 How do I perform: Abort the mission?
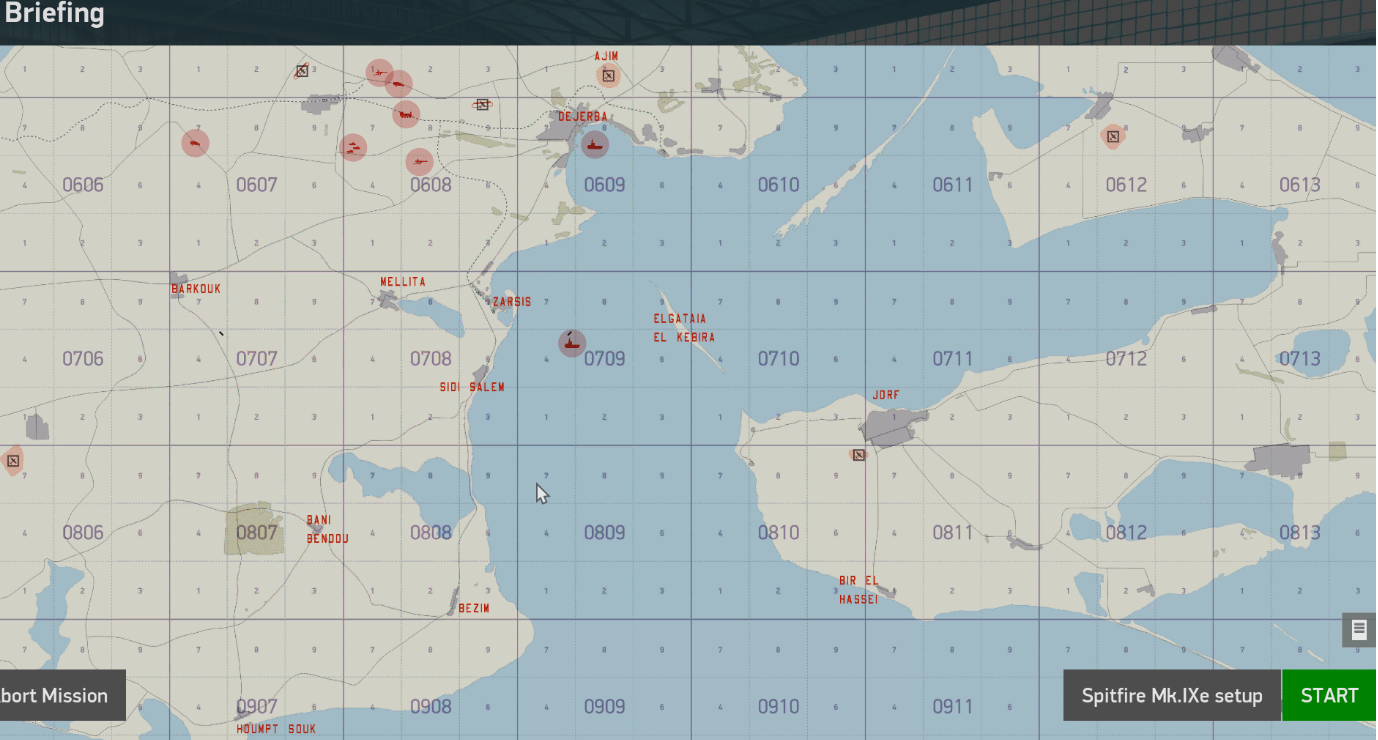62,696
